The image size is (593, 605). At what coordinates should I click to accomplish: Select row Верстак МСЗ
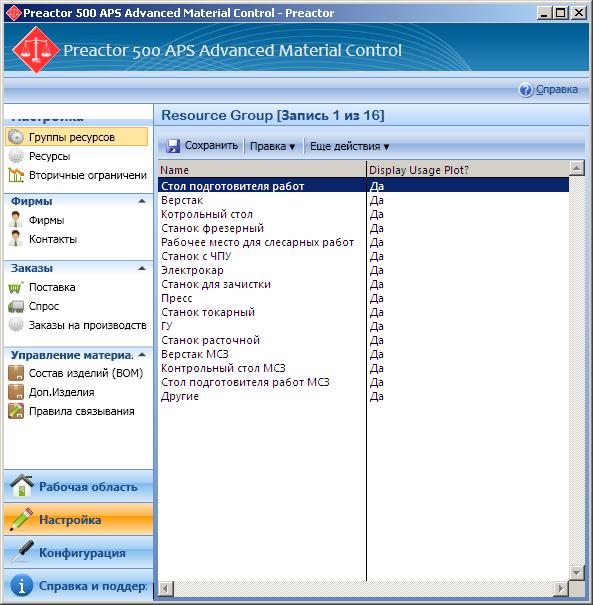[363, 354]
